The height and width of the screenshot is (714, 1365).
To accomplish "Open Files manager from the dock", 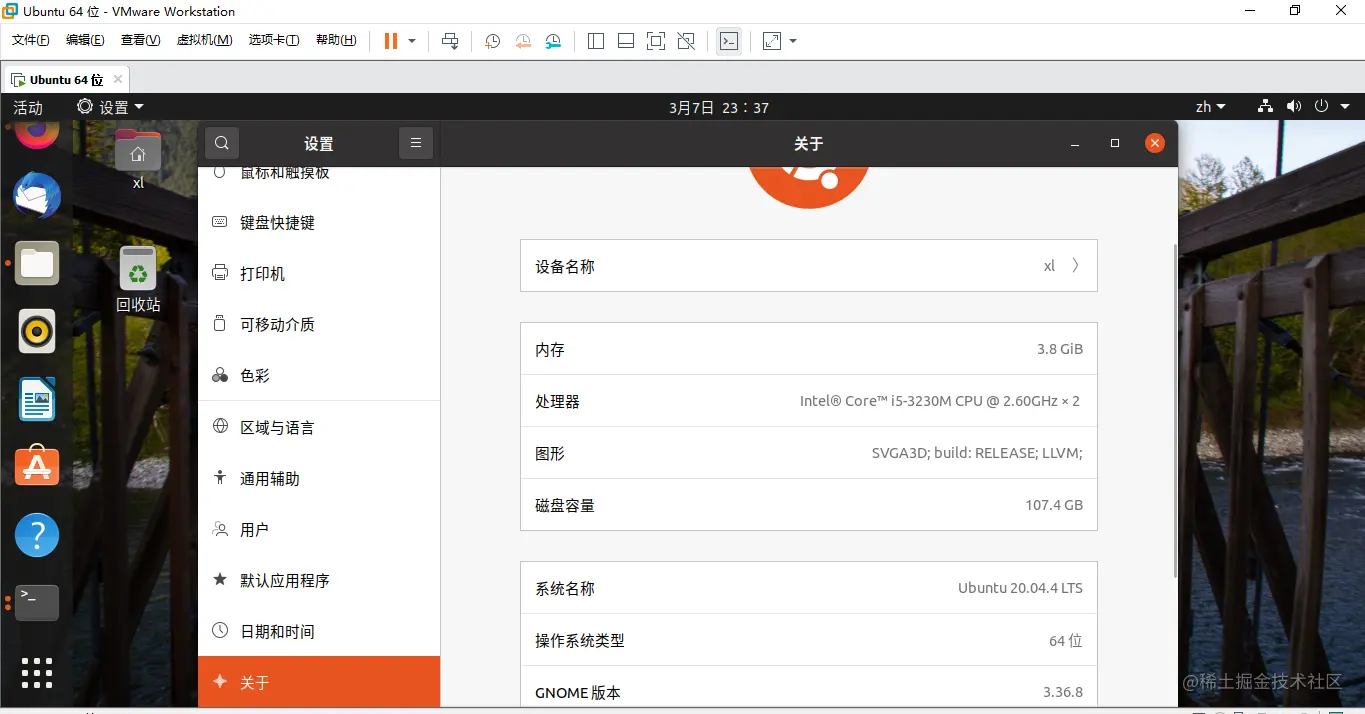I will click(x=37, y=263).
